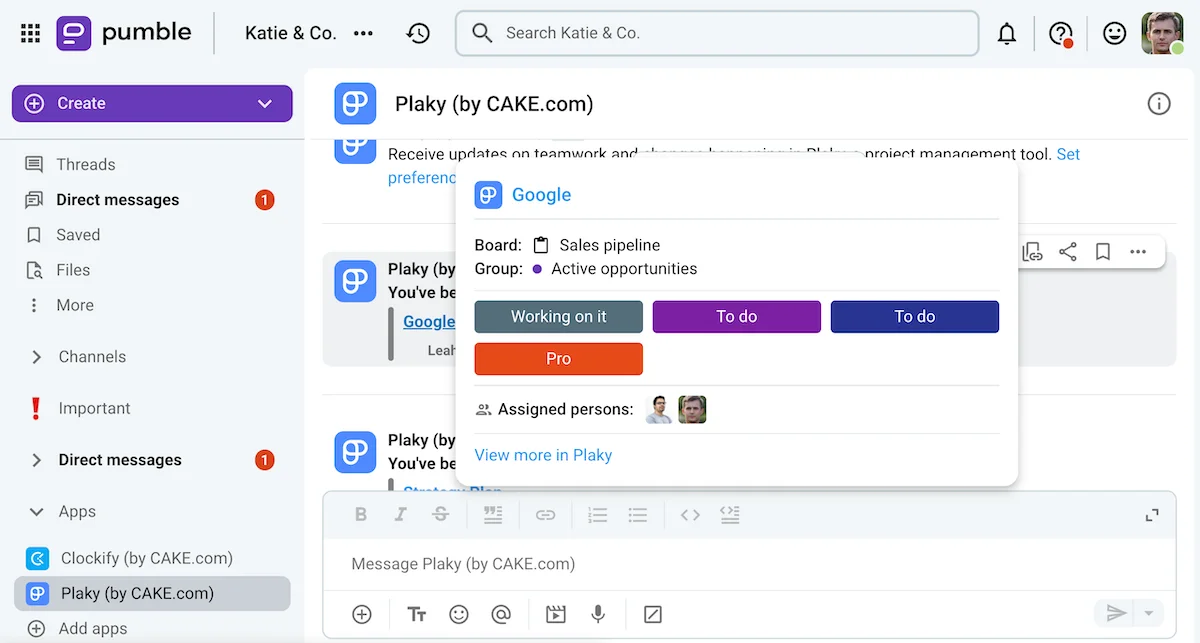Record a video clip icon

pos(556,614)
